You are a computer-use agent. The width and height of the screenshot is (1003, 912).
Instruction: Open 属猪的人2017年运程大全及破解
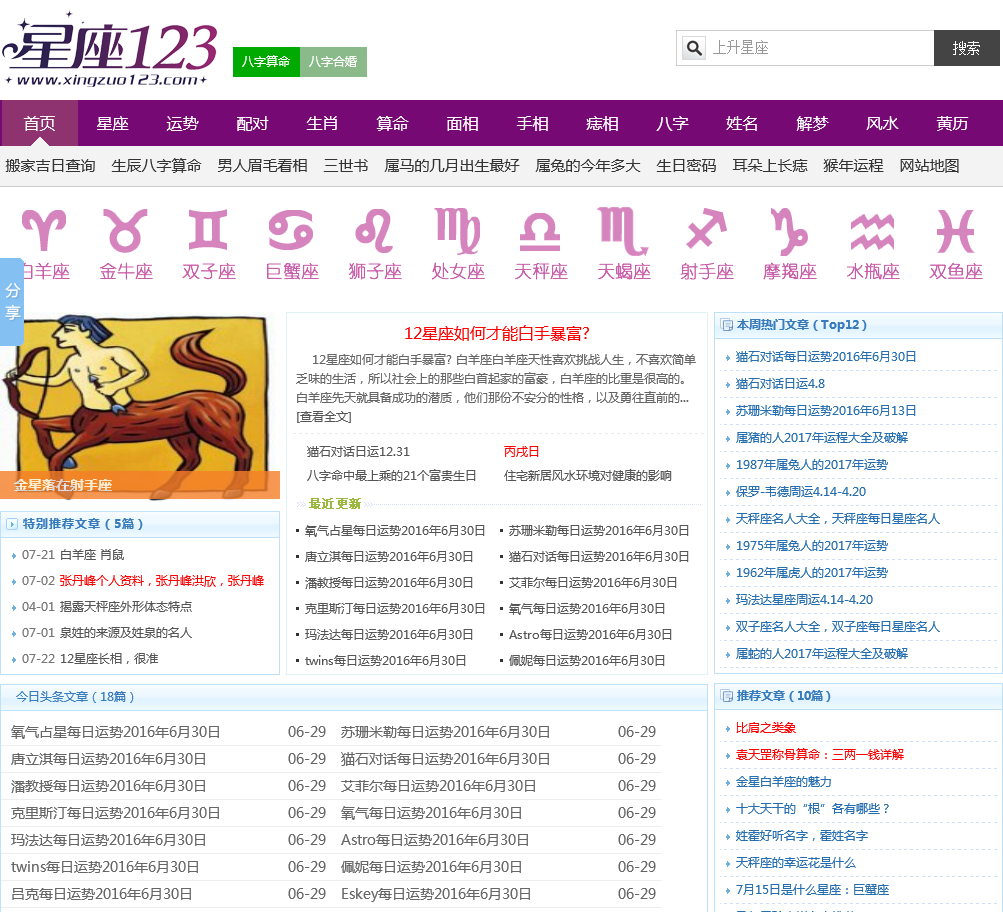(x=821, y=437)
